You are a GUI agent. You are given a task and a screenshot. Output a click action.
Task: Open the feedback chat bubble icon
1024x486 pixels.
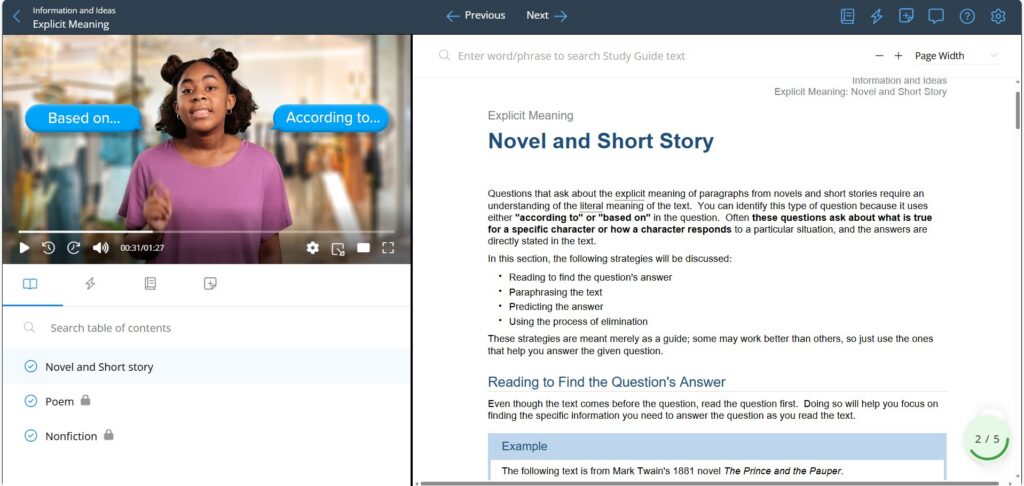click(x=936, y=16)
